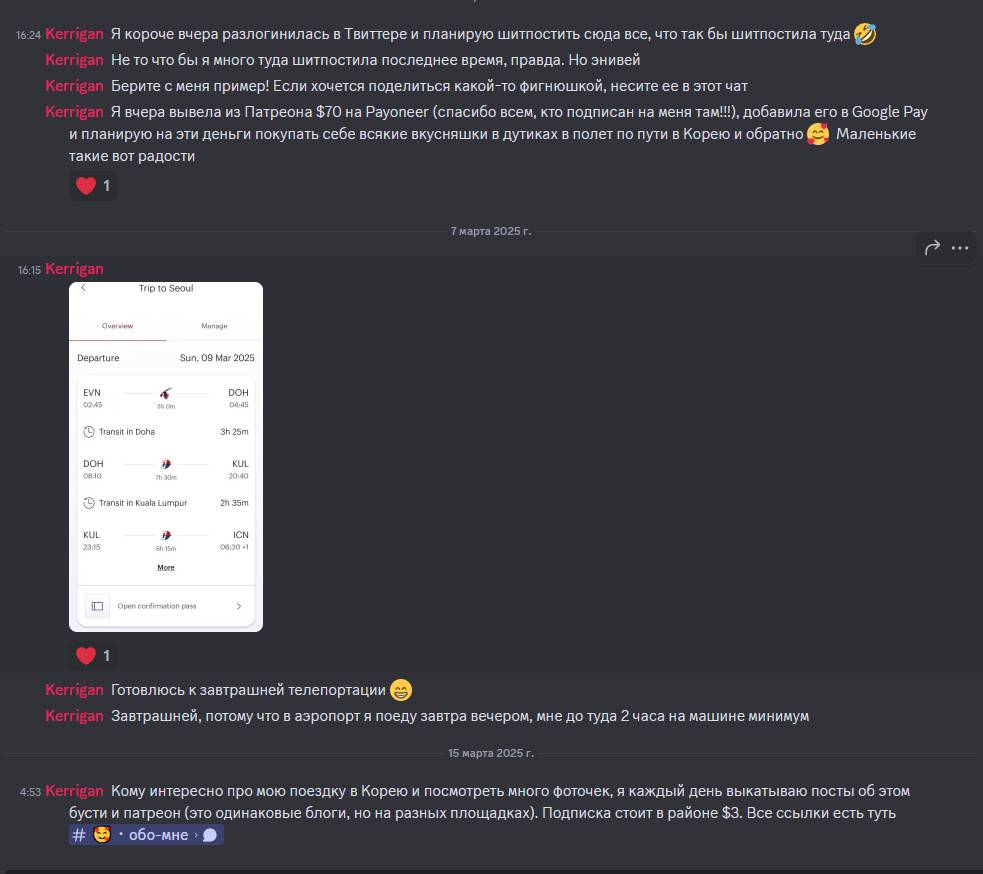This screenshot has width=983, height=874.
Task: Open the three-dot more options menu
Action: [960, 248]
